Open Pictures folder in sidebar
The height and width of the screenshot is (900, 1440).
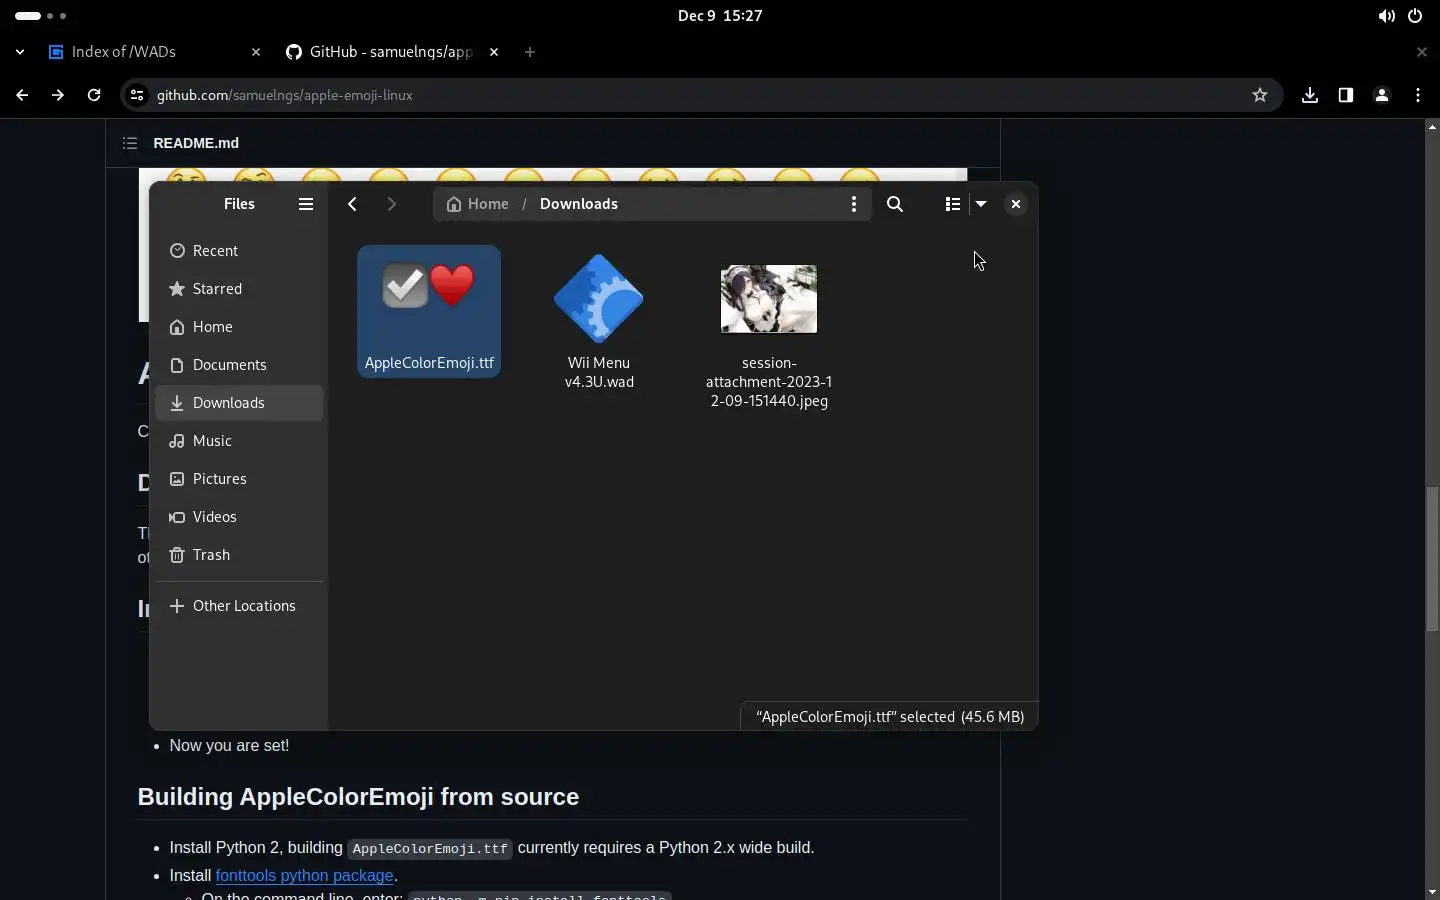pos(239,479)
